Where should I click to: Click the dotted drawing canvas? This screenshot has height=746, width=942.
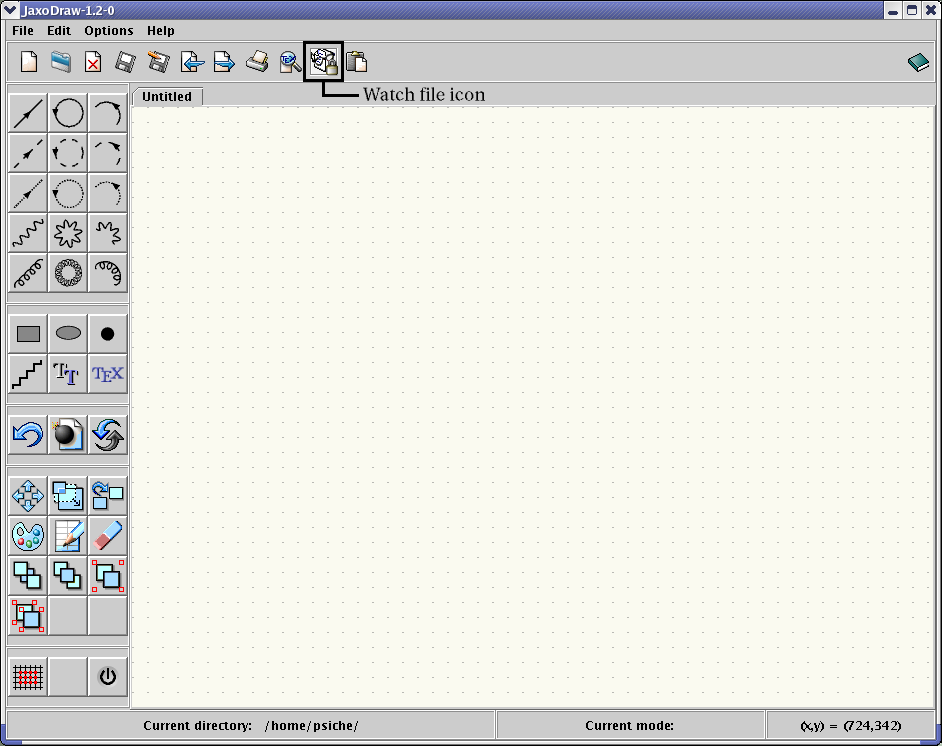click(x=532, y=407)
